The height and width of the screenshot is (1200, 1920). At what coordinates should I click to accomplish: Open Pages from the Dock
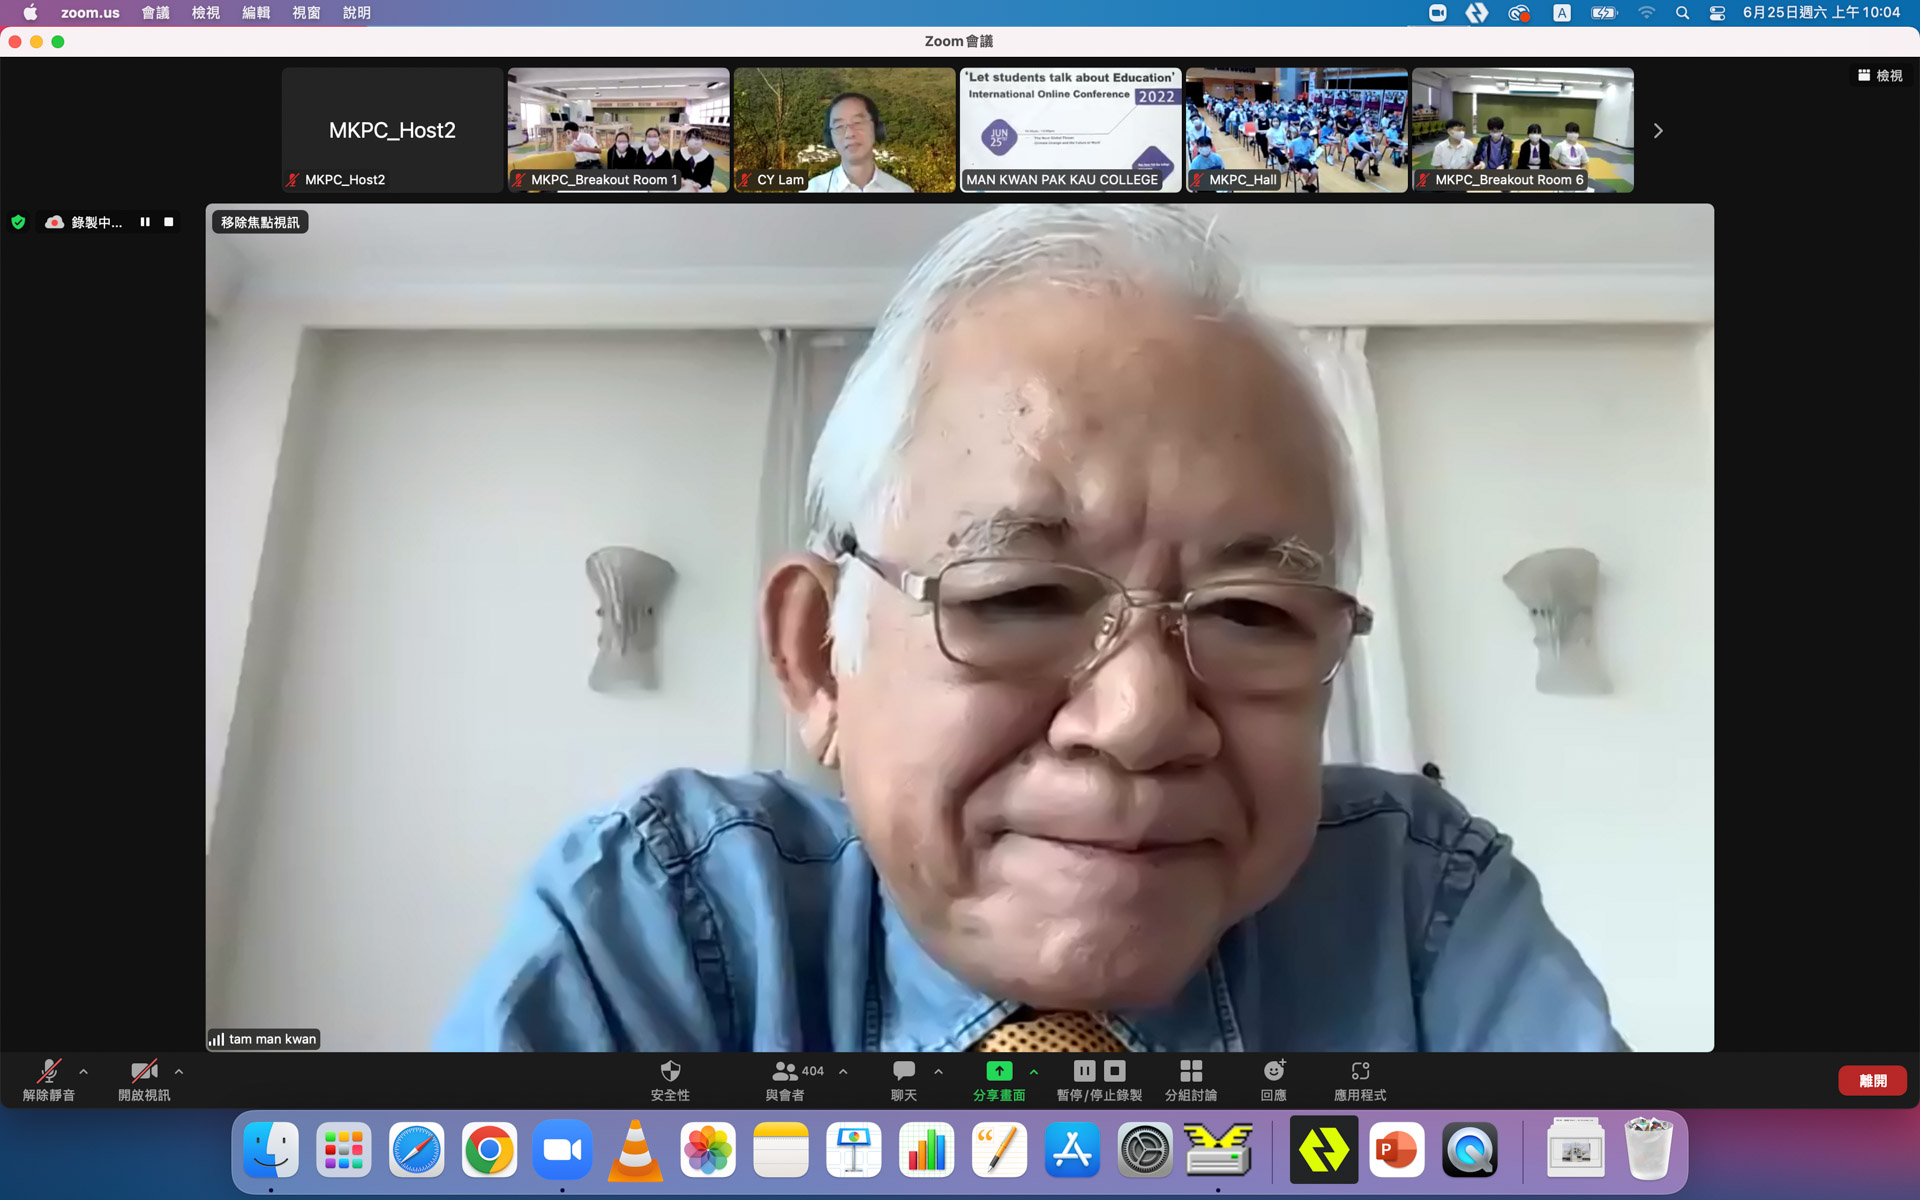click(x=999, y=1150)
